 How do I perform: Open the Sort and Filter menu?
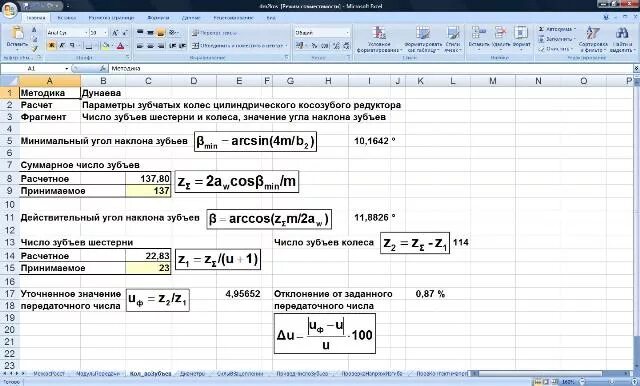pyautogui.click(x=593, y=39)
